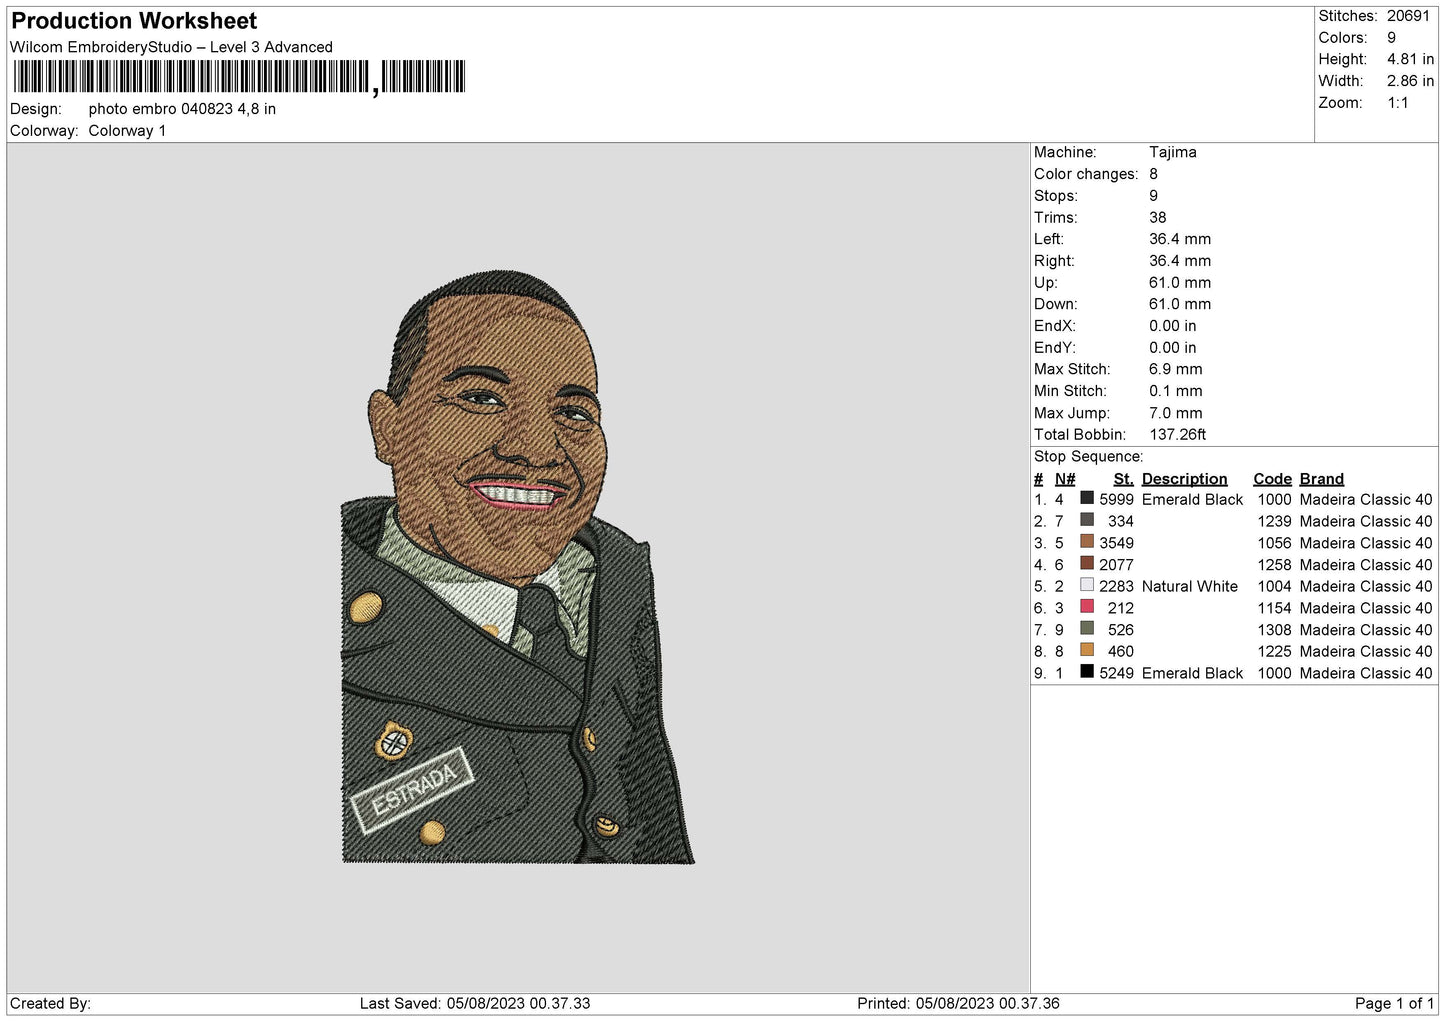Click the 'Production Worksheet' title
1445x1021 pixels.
134,21
